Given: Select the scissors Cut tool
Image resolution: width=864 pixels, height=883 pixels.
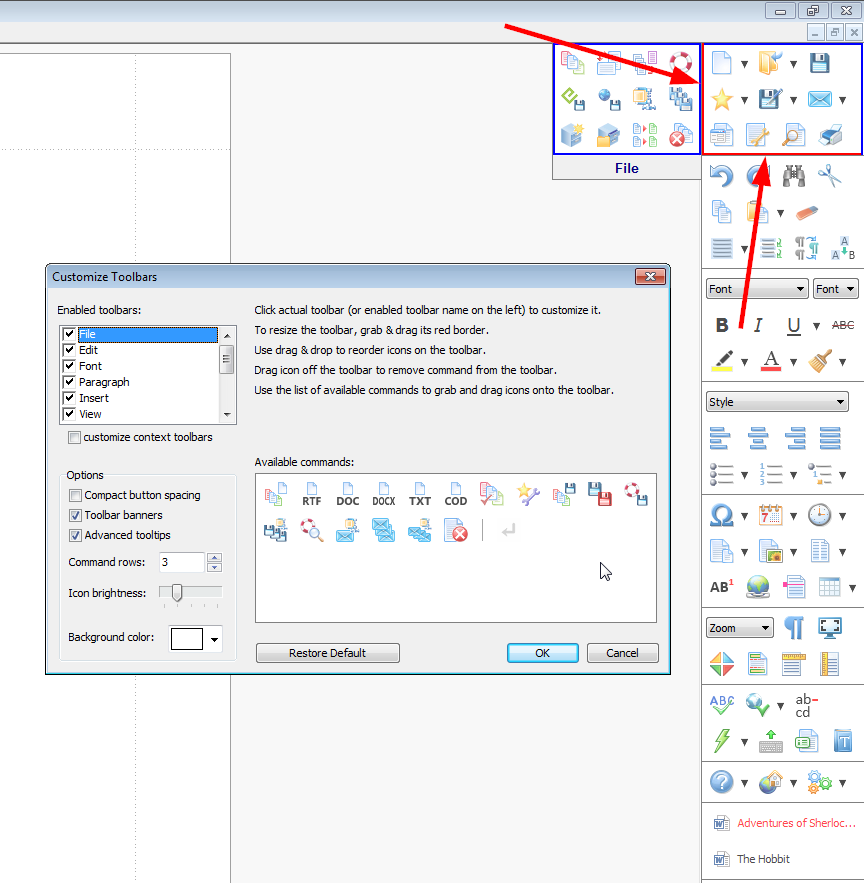Looking at the screenshot, I should point(830,176).
